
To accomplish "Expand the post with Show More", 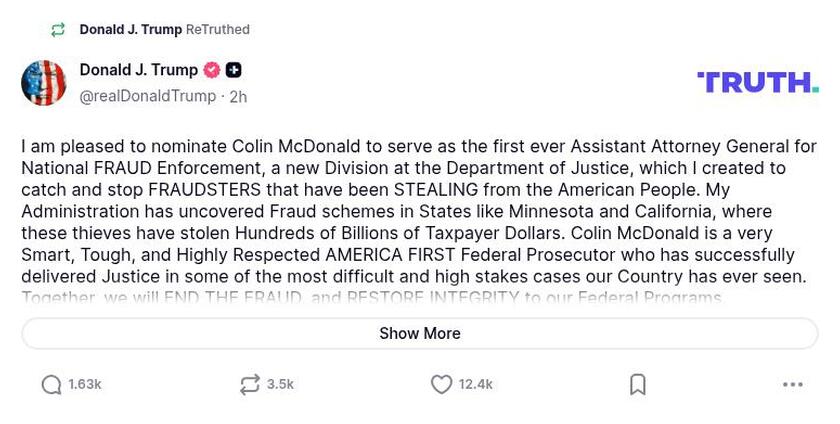I will point(420,334).
